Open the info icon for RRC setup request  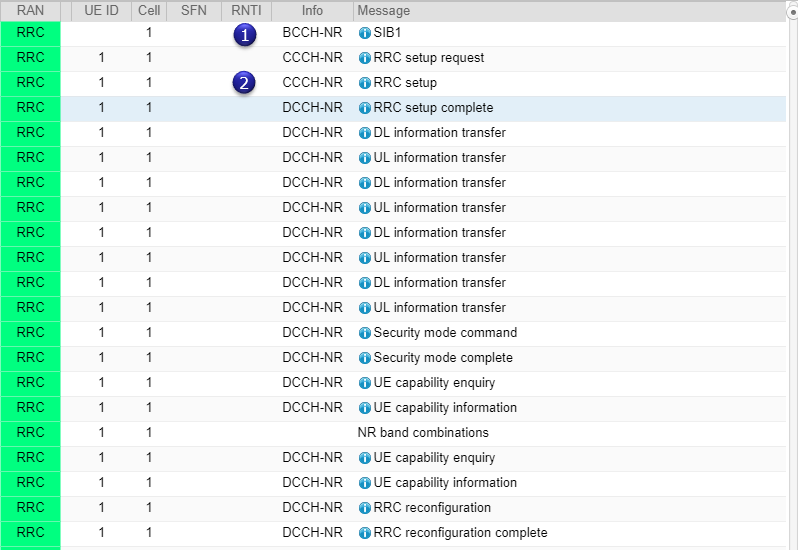tap(364, 58)
